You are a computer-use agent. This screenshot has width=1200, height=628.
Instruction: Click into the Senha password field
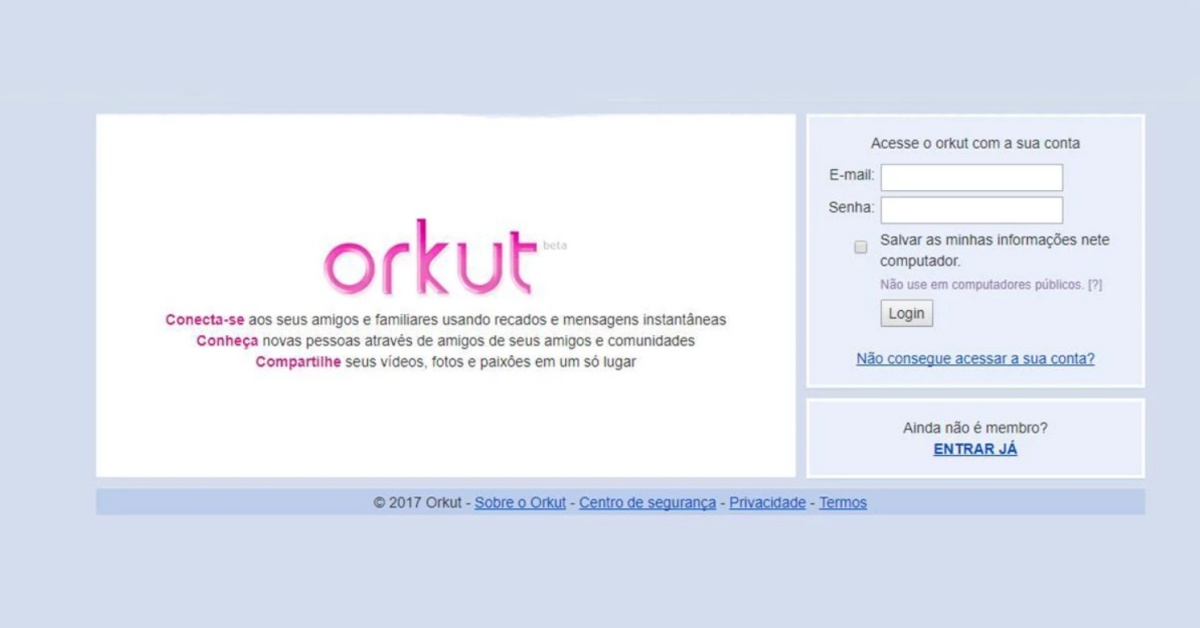click(971, 210)
